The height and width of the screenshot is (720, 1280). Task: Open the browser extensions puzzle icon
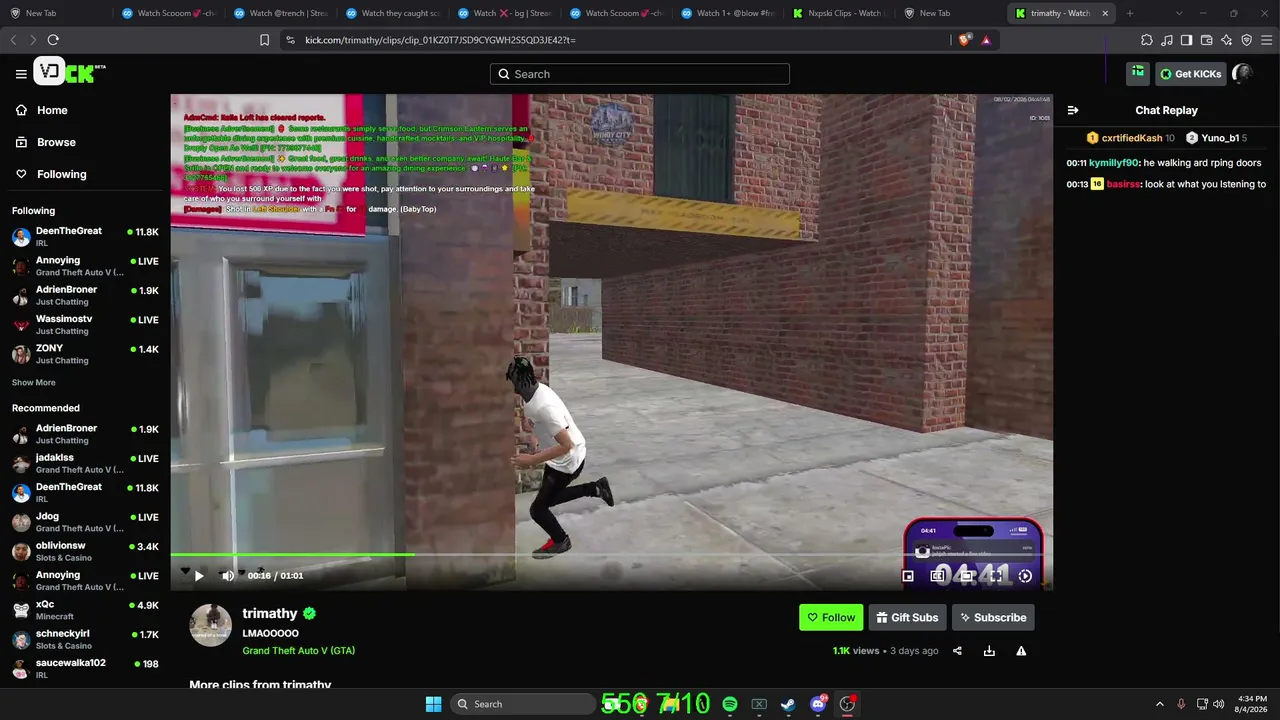[1147, 40]
